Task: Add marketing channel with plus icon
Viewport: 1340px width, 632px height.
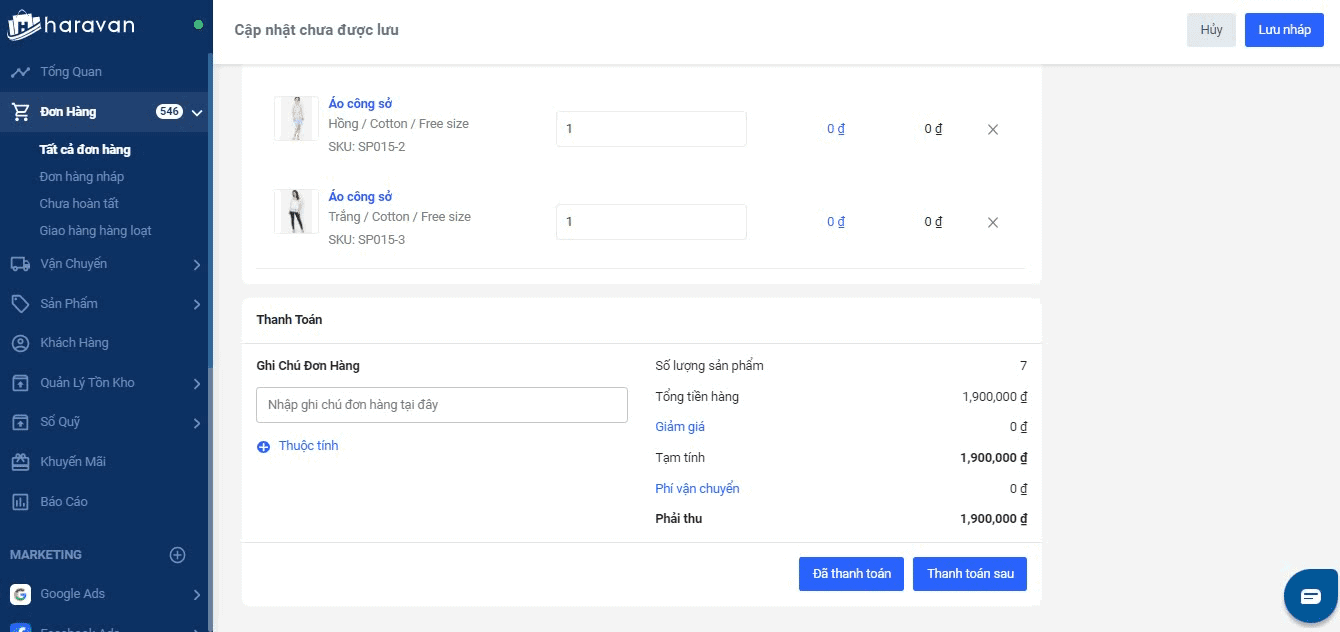Action: (x=178, y=555)
